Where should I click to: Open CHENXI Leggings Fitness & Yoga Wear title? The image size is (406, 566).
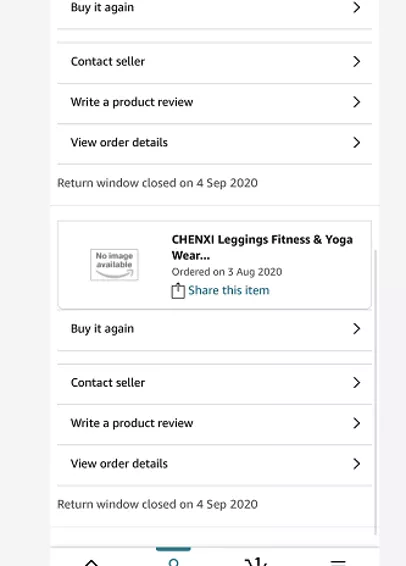point(262,247)
